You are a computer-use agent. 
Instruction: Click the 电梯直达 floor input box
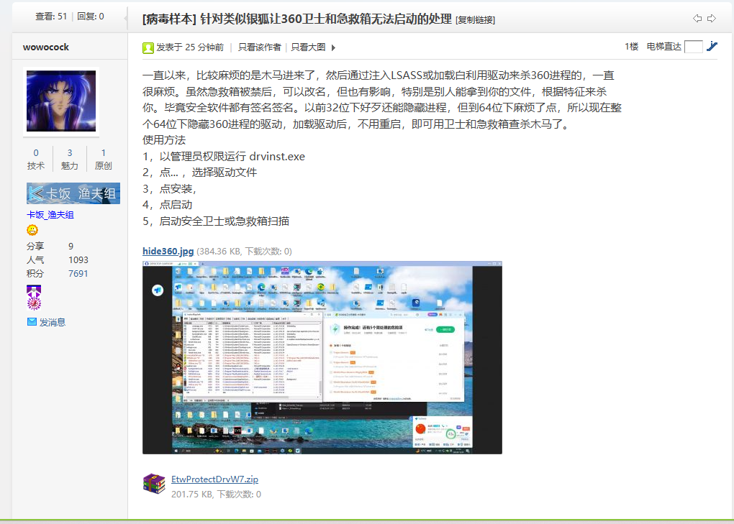pos(693,46)
